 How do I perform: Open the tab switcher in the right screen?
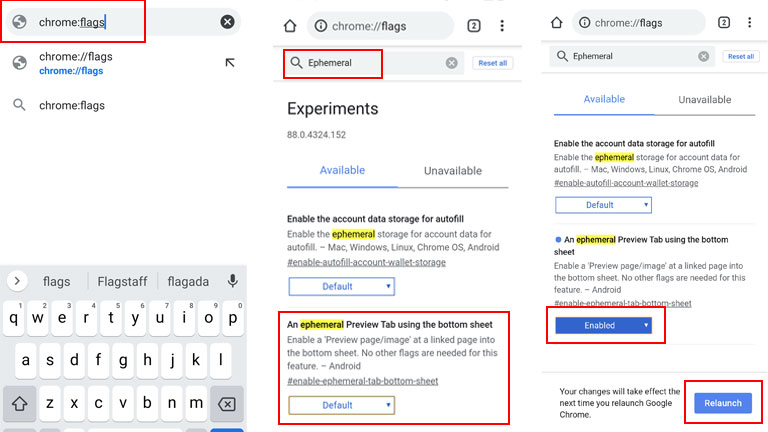[724, 22]
